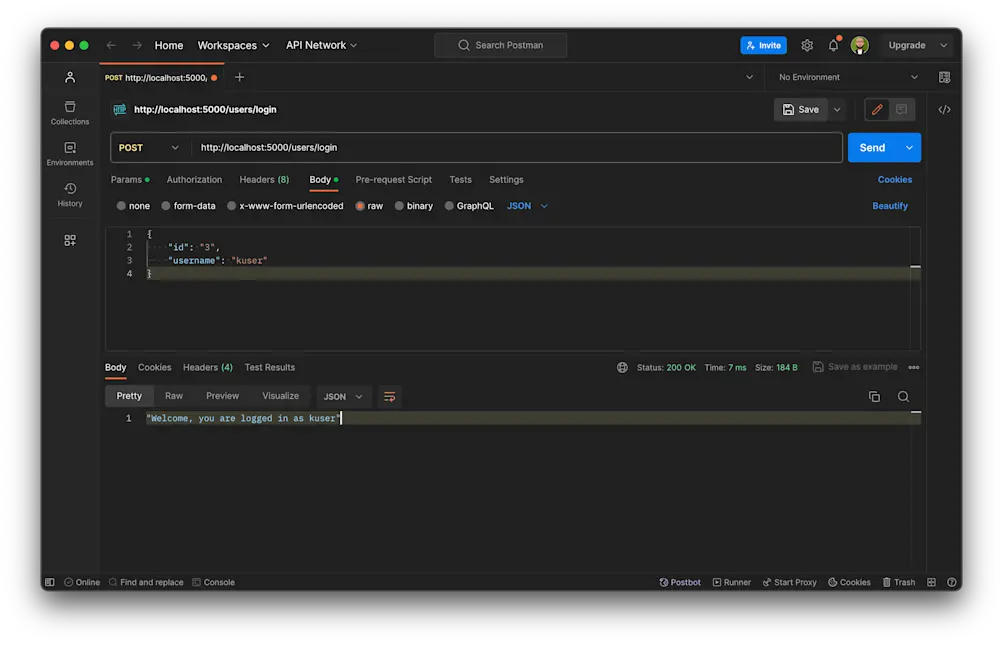Open the workspace person icon in the sidebar
1003x645 pixels.
click(x=70, y=77)
